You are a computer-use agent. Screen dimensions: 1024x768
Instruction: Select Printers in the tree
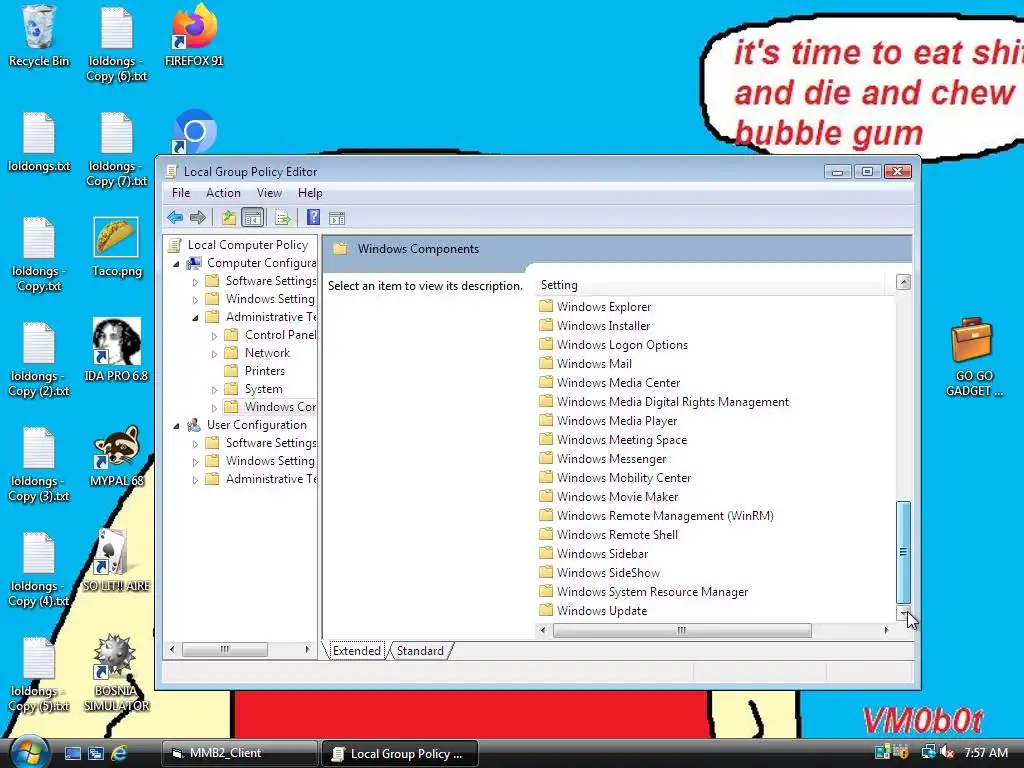click(255, 371)
